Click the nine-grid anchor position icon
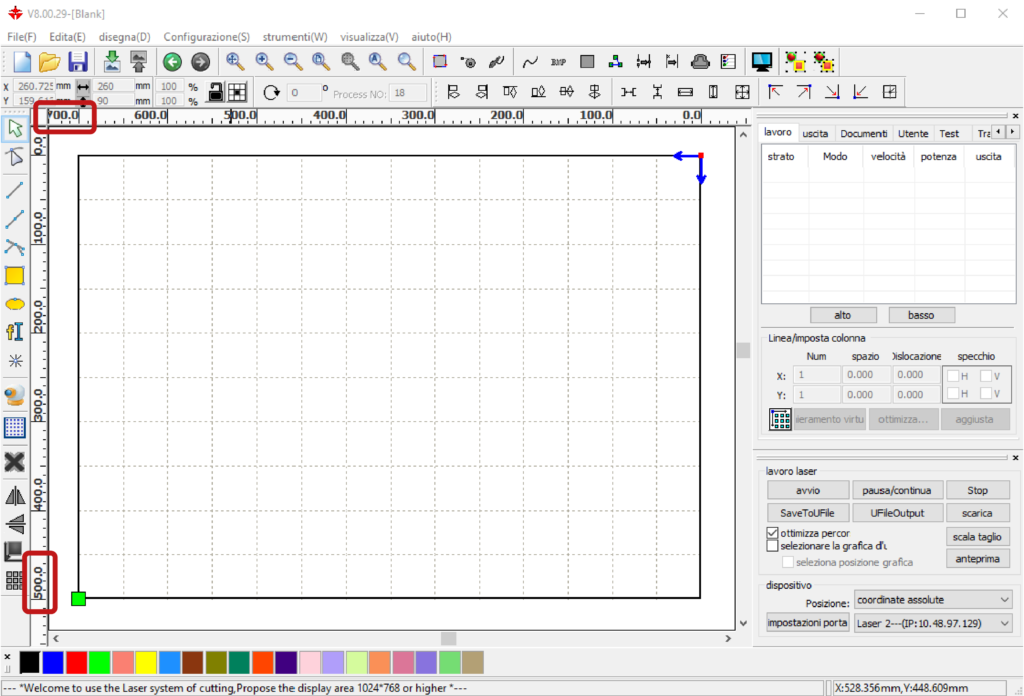Viewport: 1024px width, 696px height. click(237, 92)
